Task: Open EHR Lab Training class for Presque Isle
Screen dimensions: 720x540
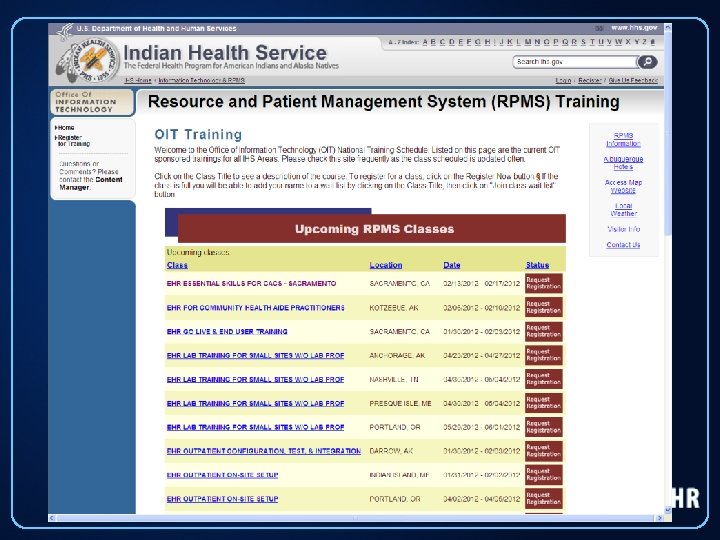Action: click(255, 403)
